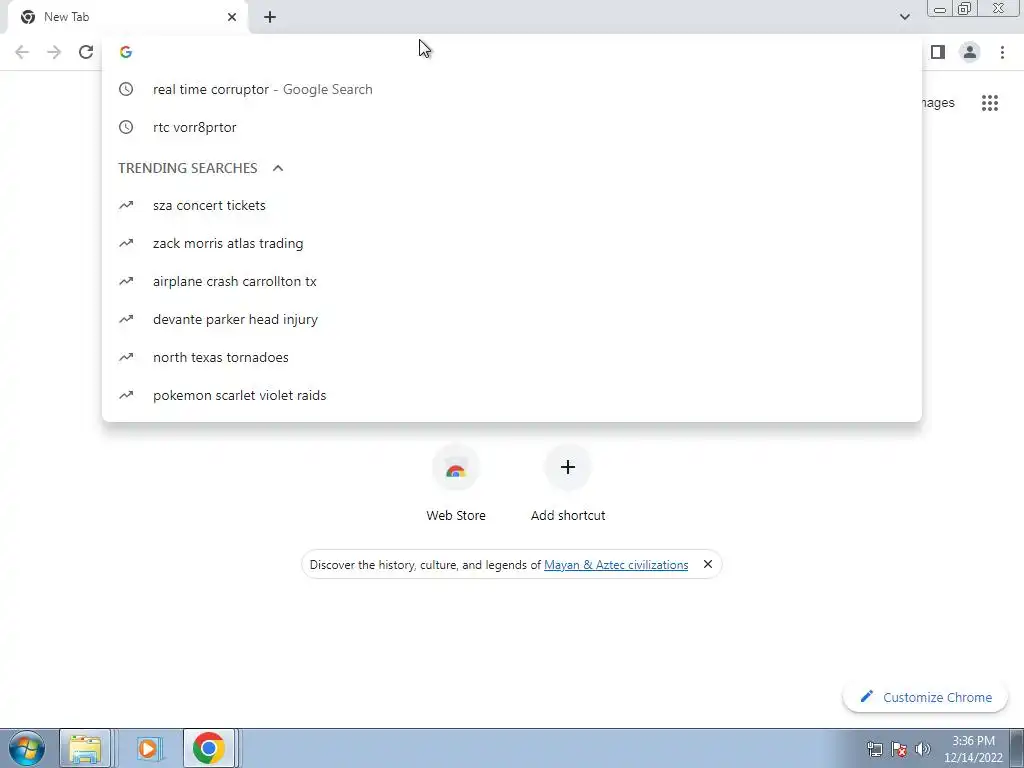Viewport: 1024px width, 768px height.
Task: Pick 'north texas tornadoes' trending search
Action: (512, 357)
